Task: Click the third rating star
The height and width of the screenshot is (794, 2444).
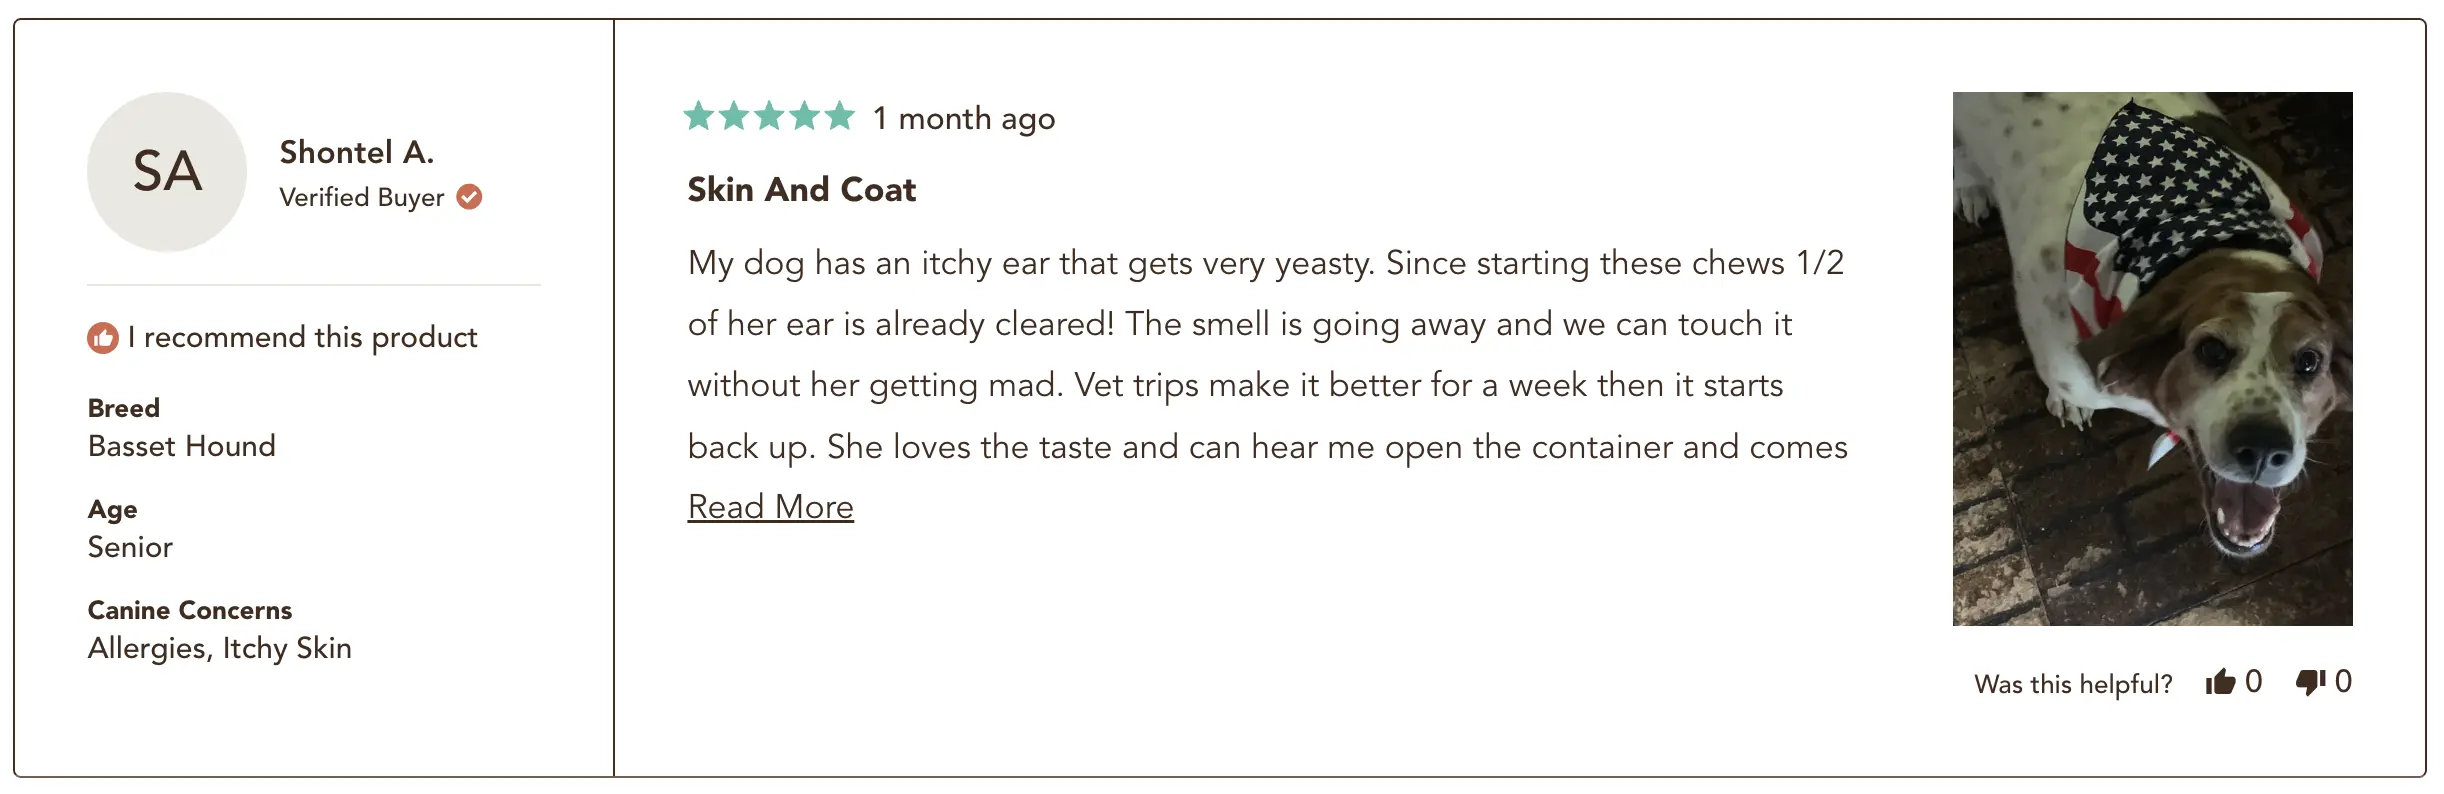Action: click(769, 116)
